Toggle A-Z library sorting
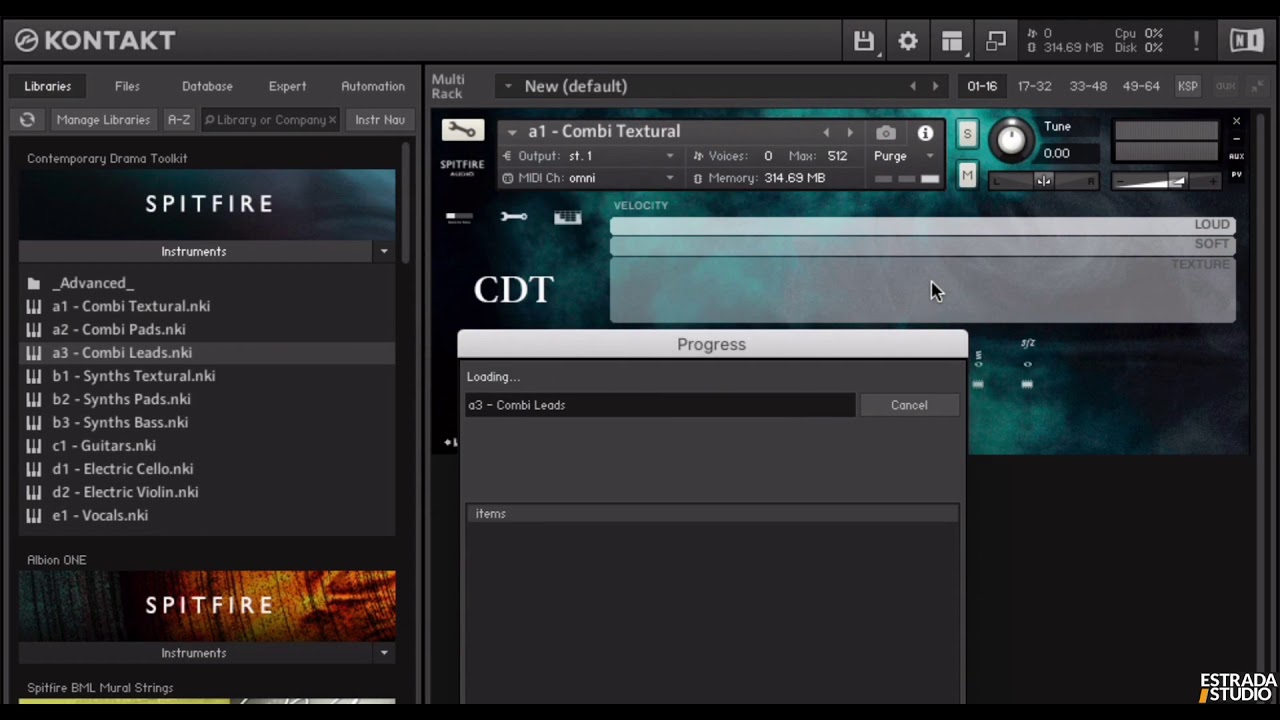The height and width of the screenshot is (720, 1280). 178,120
